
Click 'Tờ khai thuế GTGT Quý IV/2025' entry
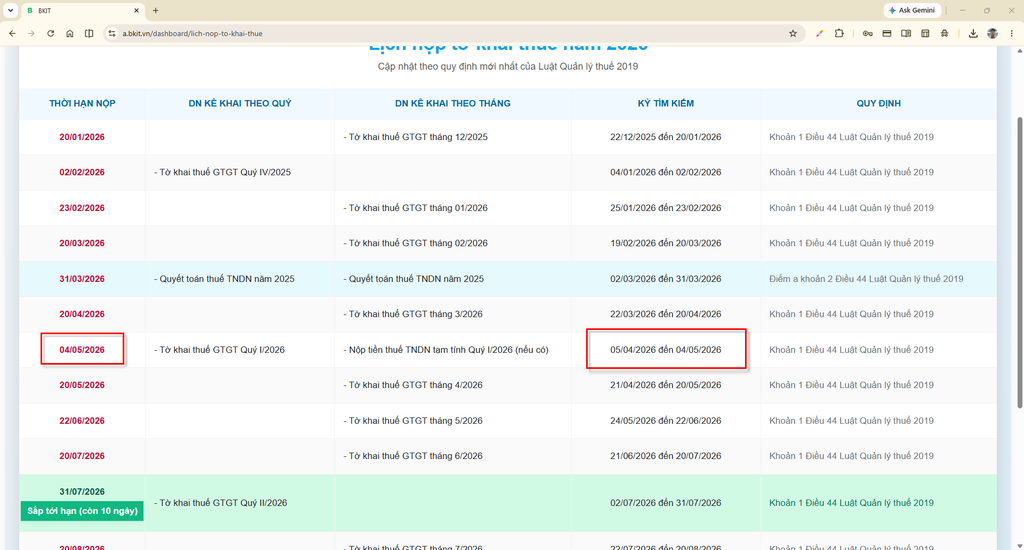(x=222, y=172)
